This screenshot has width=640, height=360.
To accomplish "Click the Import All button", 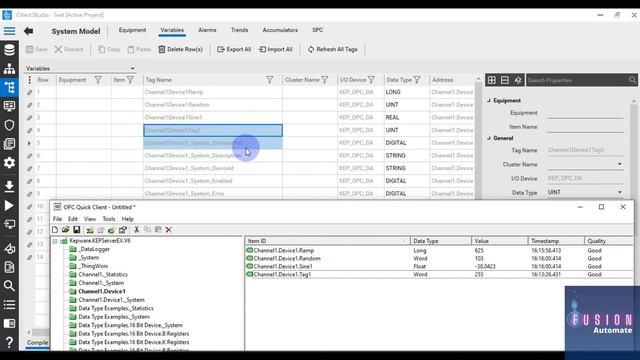I will (x=276, y=49).
